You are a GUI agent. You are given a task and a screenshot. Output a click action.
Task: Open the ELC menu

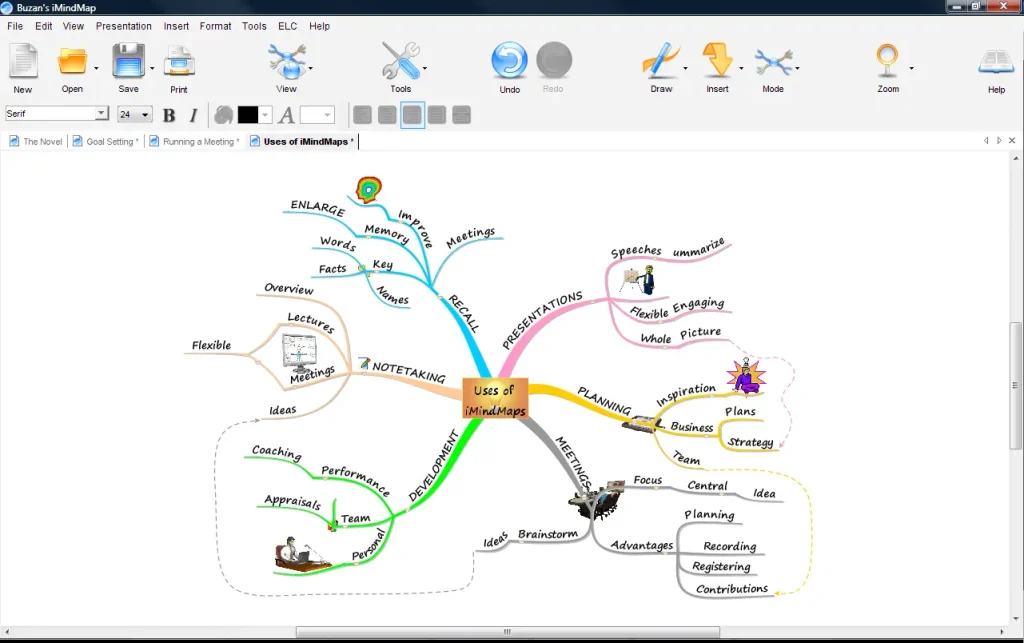coord(287,26)
